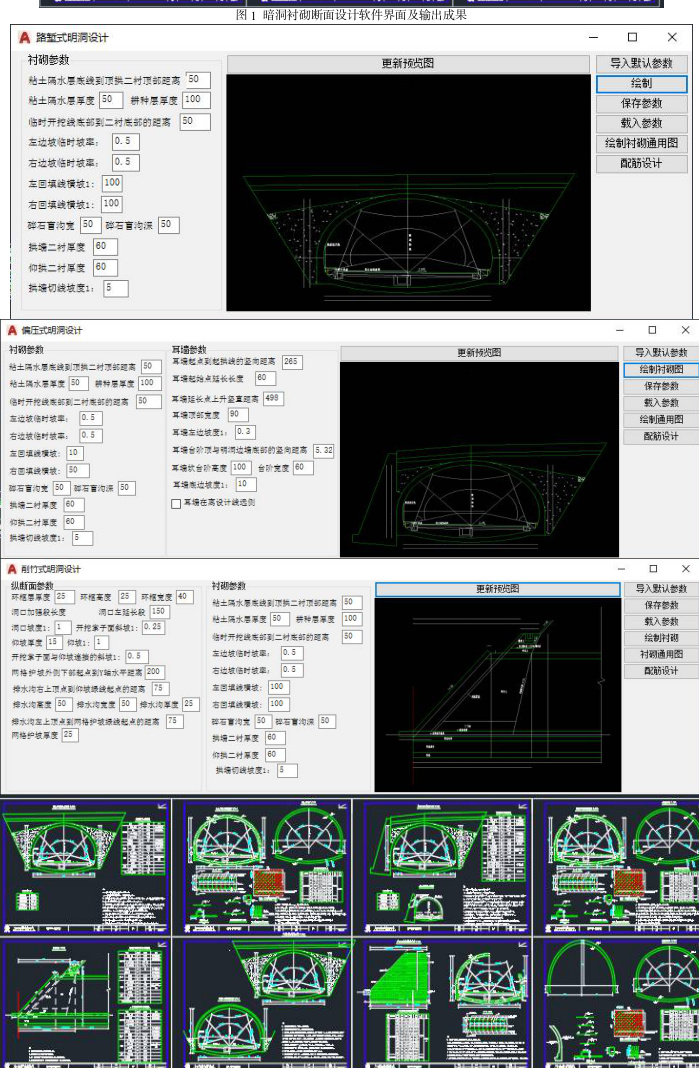Screen dimensions: 699x1068
Task: Click AutoCAD icon in 偏压式明洞设计 title bar
Action: (12, 330)
